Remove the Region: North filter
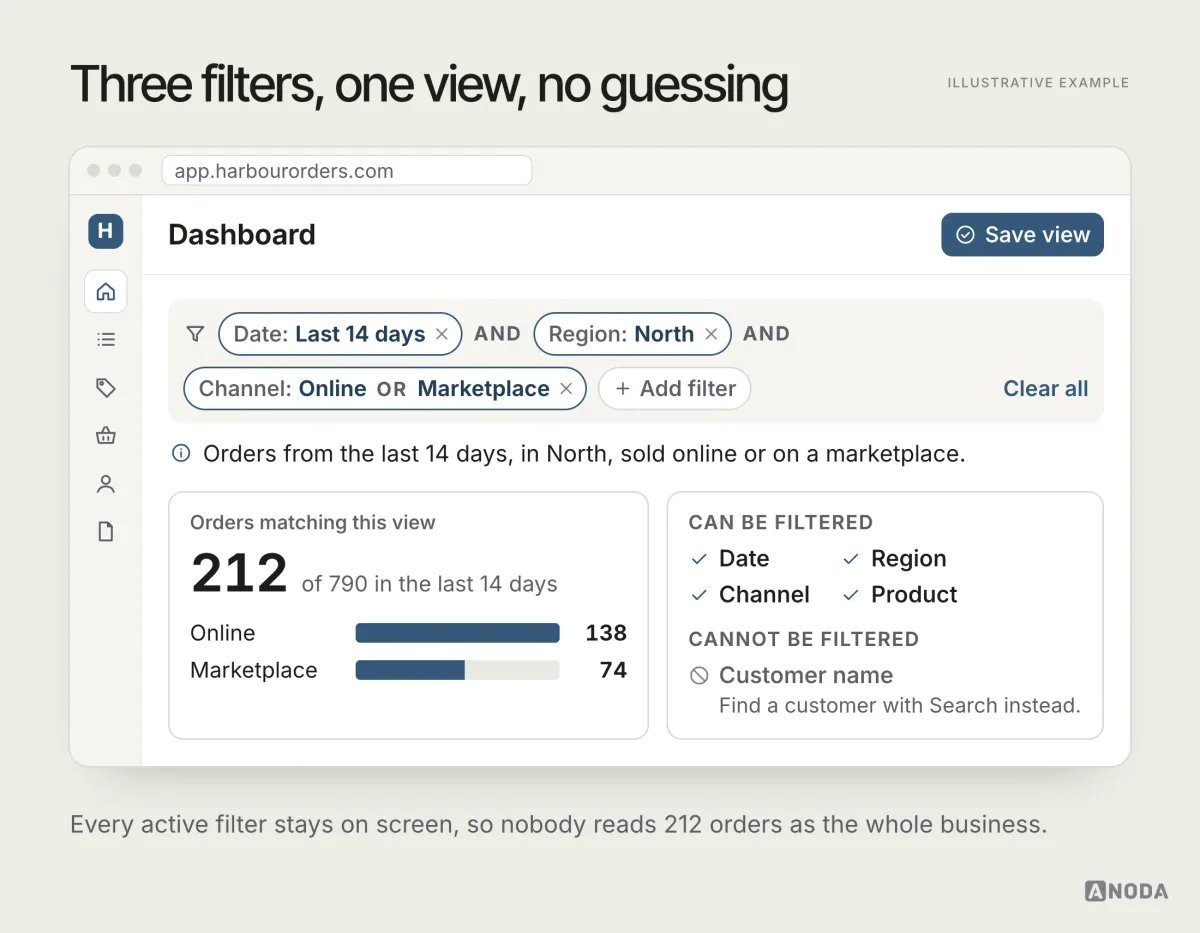The image size is (1200, 933). 711,334
